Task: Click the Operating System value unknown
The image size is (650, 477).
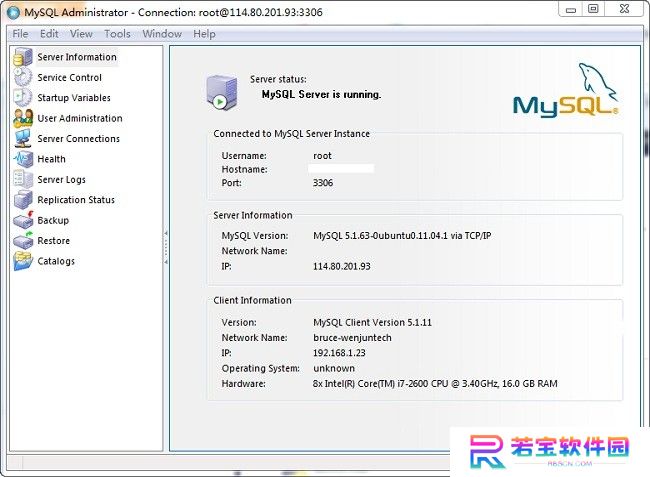Action: click(334, 368)
